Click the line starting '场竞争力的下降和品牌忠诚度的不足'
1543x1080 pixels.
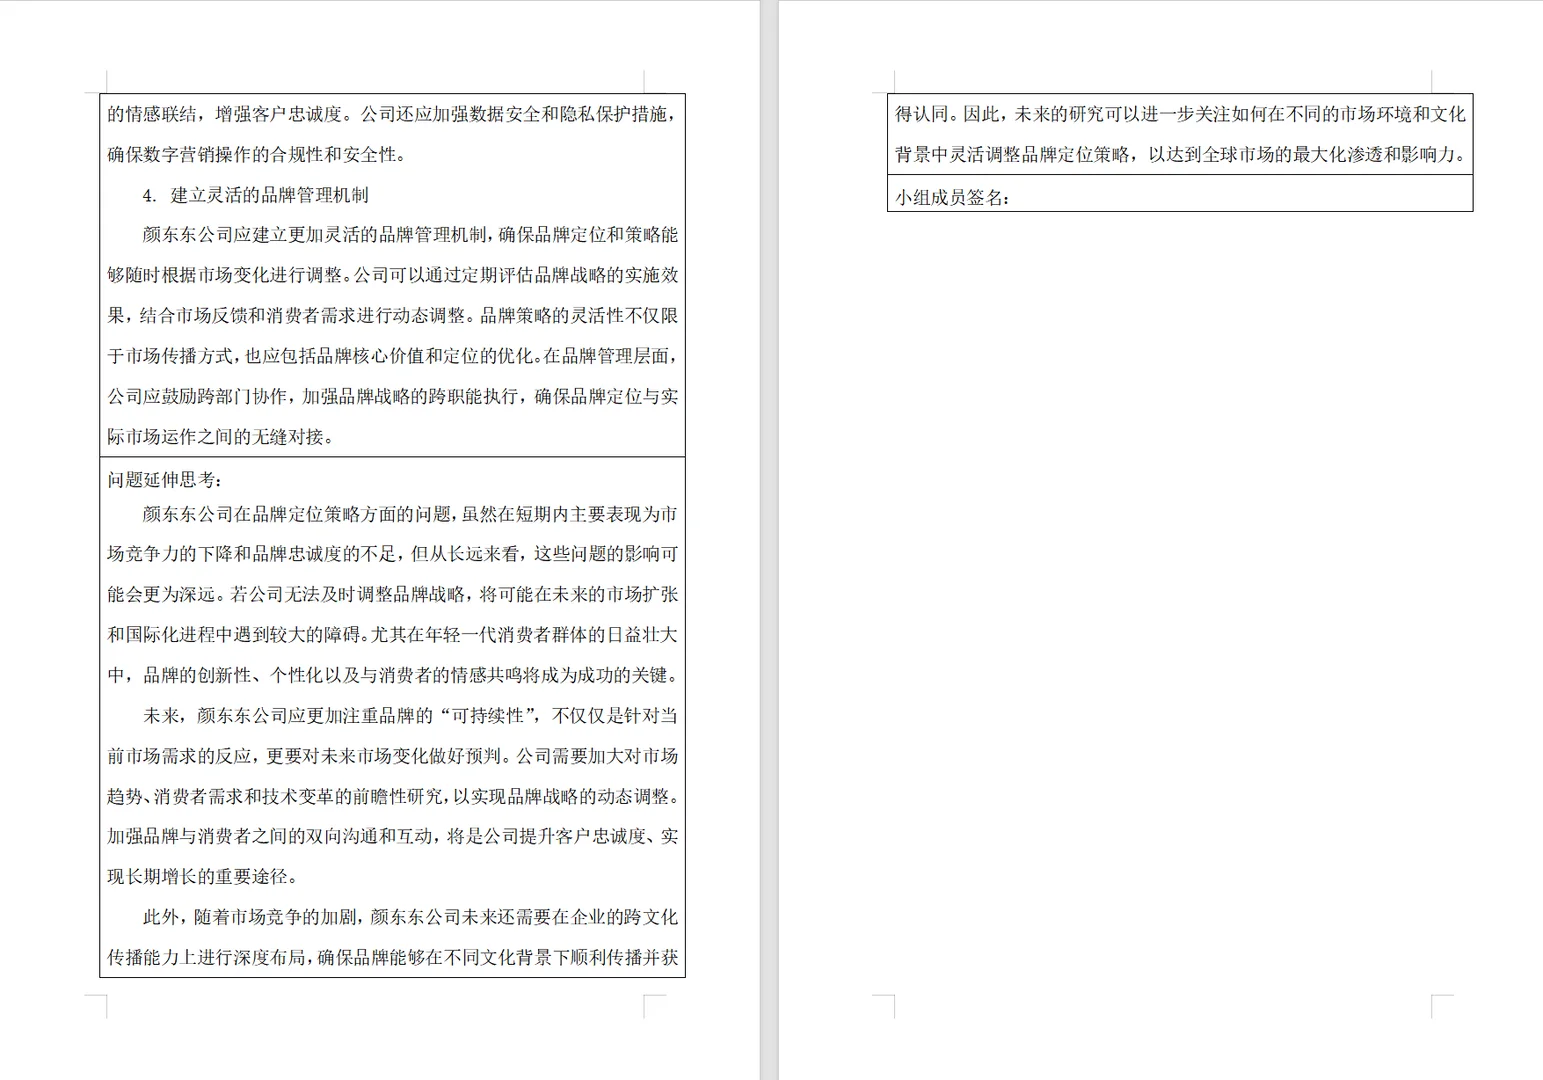392,554
